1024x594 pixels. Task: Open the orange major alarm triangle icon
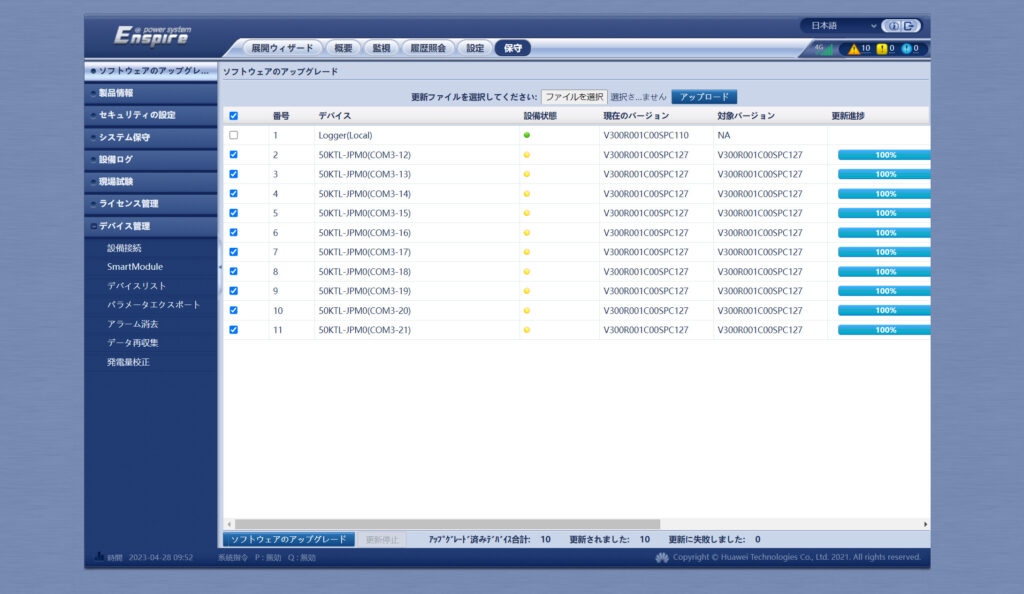pos(853,48)
